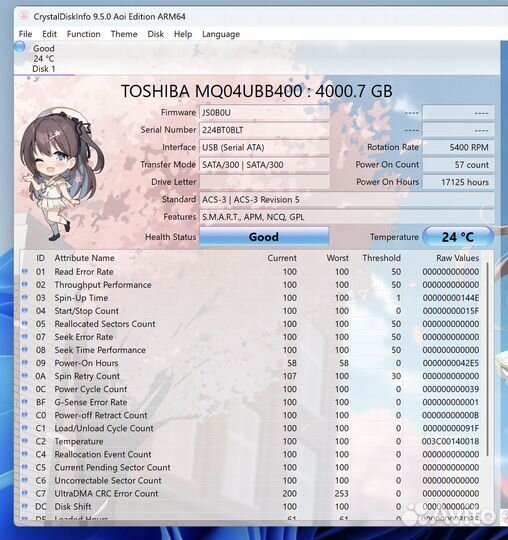This screenshot has height=540, width=508.
Task: Click raw value 0000000144E
Action: coord(450,298)
